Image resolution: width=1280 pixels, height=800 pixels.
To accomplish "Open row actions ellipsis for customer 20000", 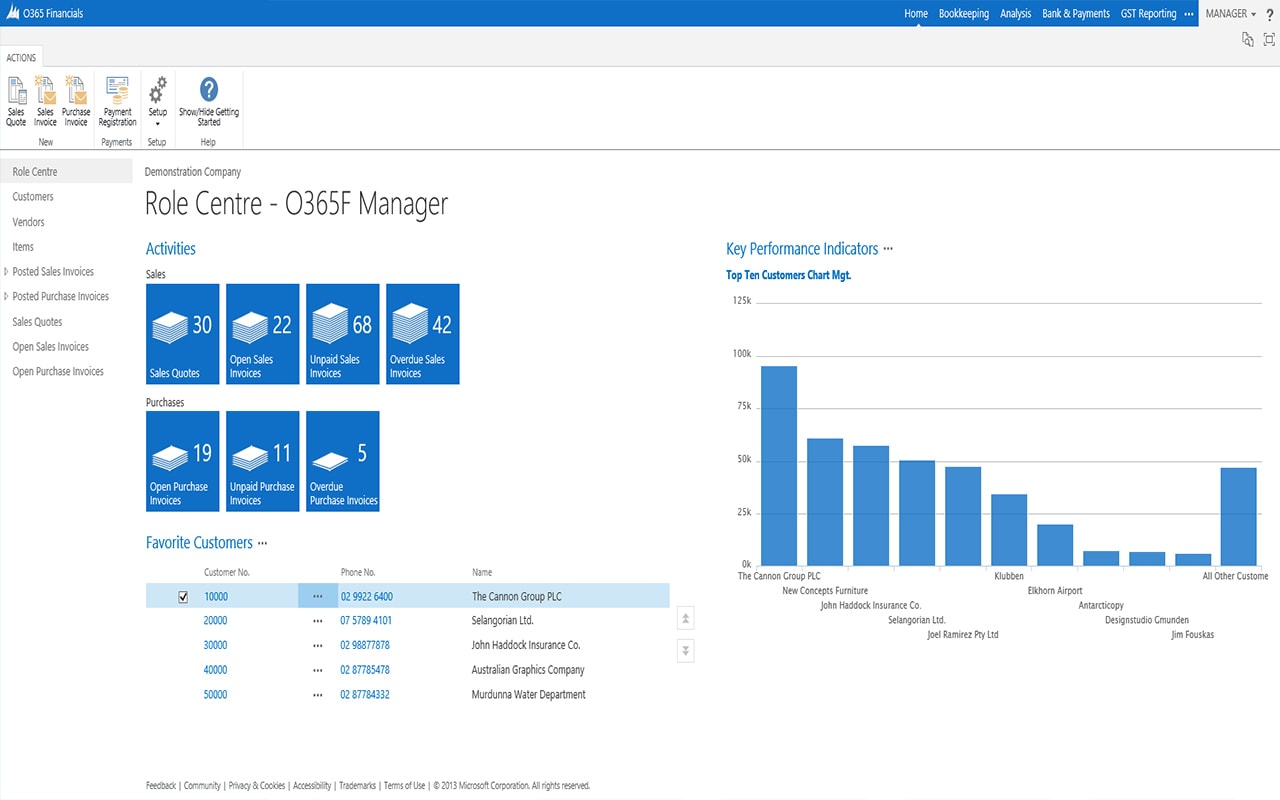I will point(318,621).
